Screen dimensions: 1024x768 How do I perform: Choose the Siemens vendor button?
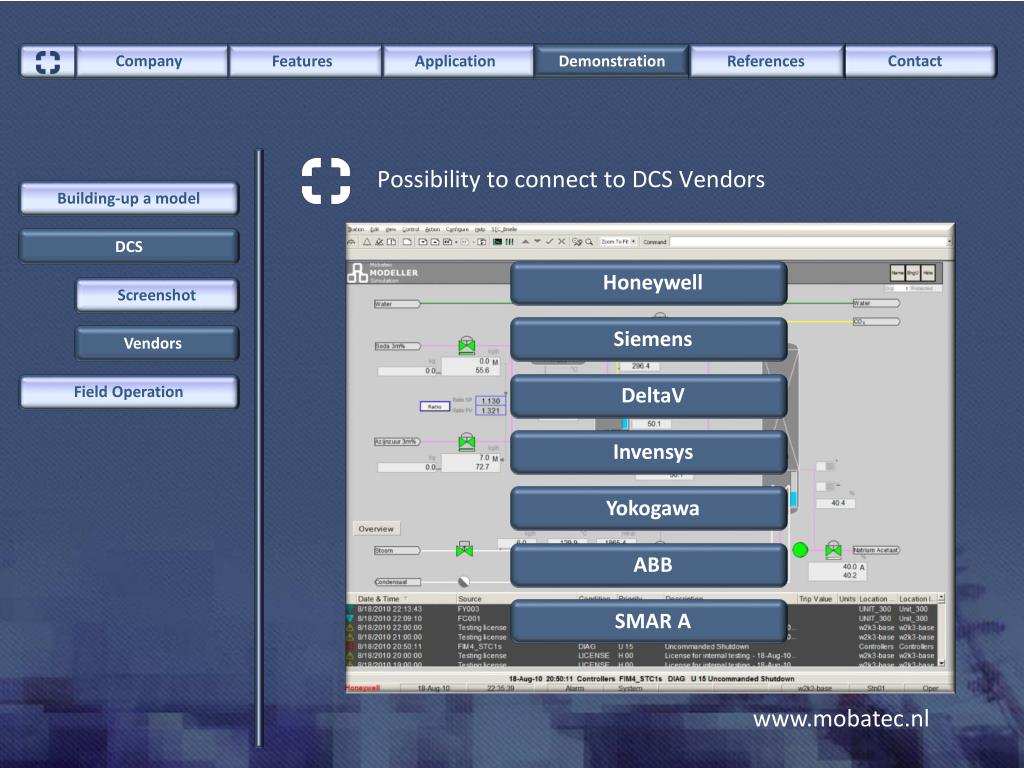tap(649, 339)
